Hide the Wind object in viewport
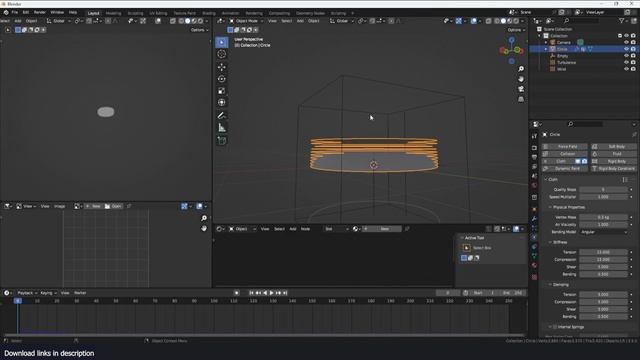 (x=626, y=69)
